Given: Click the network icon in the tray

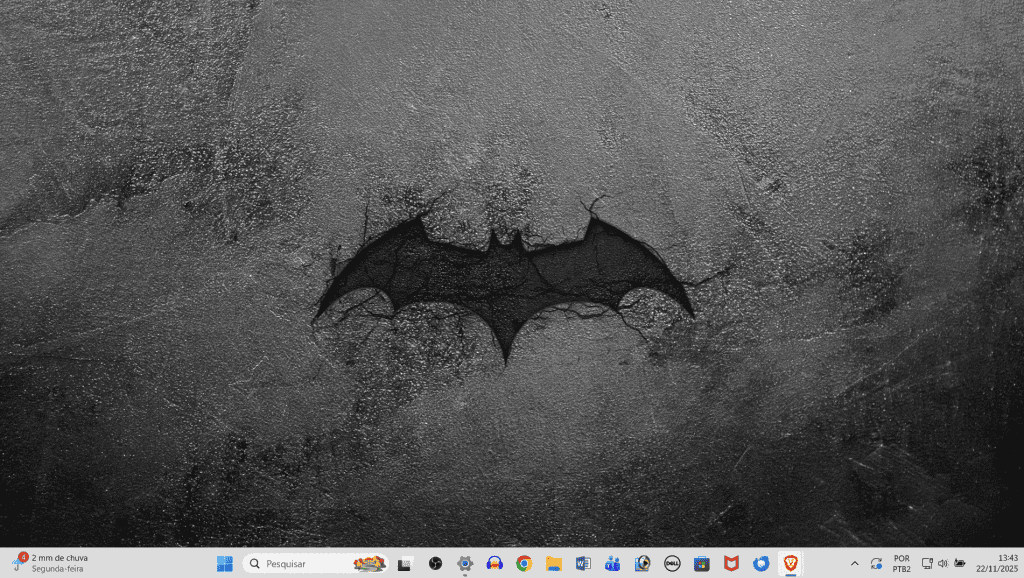Looking at the screenshot, I should (x=927, y=563).
